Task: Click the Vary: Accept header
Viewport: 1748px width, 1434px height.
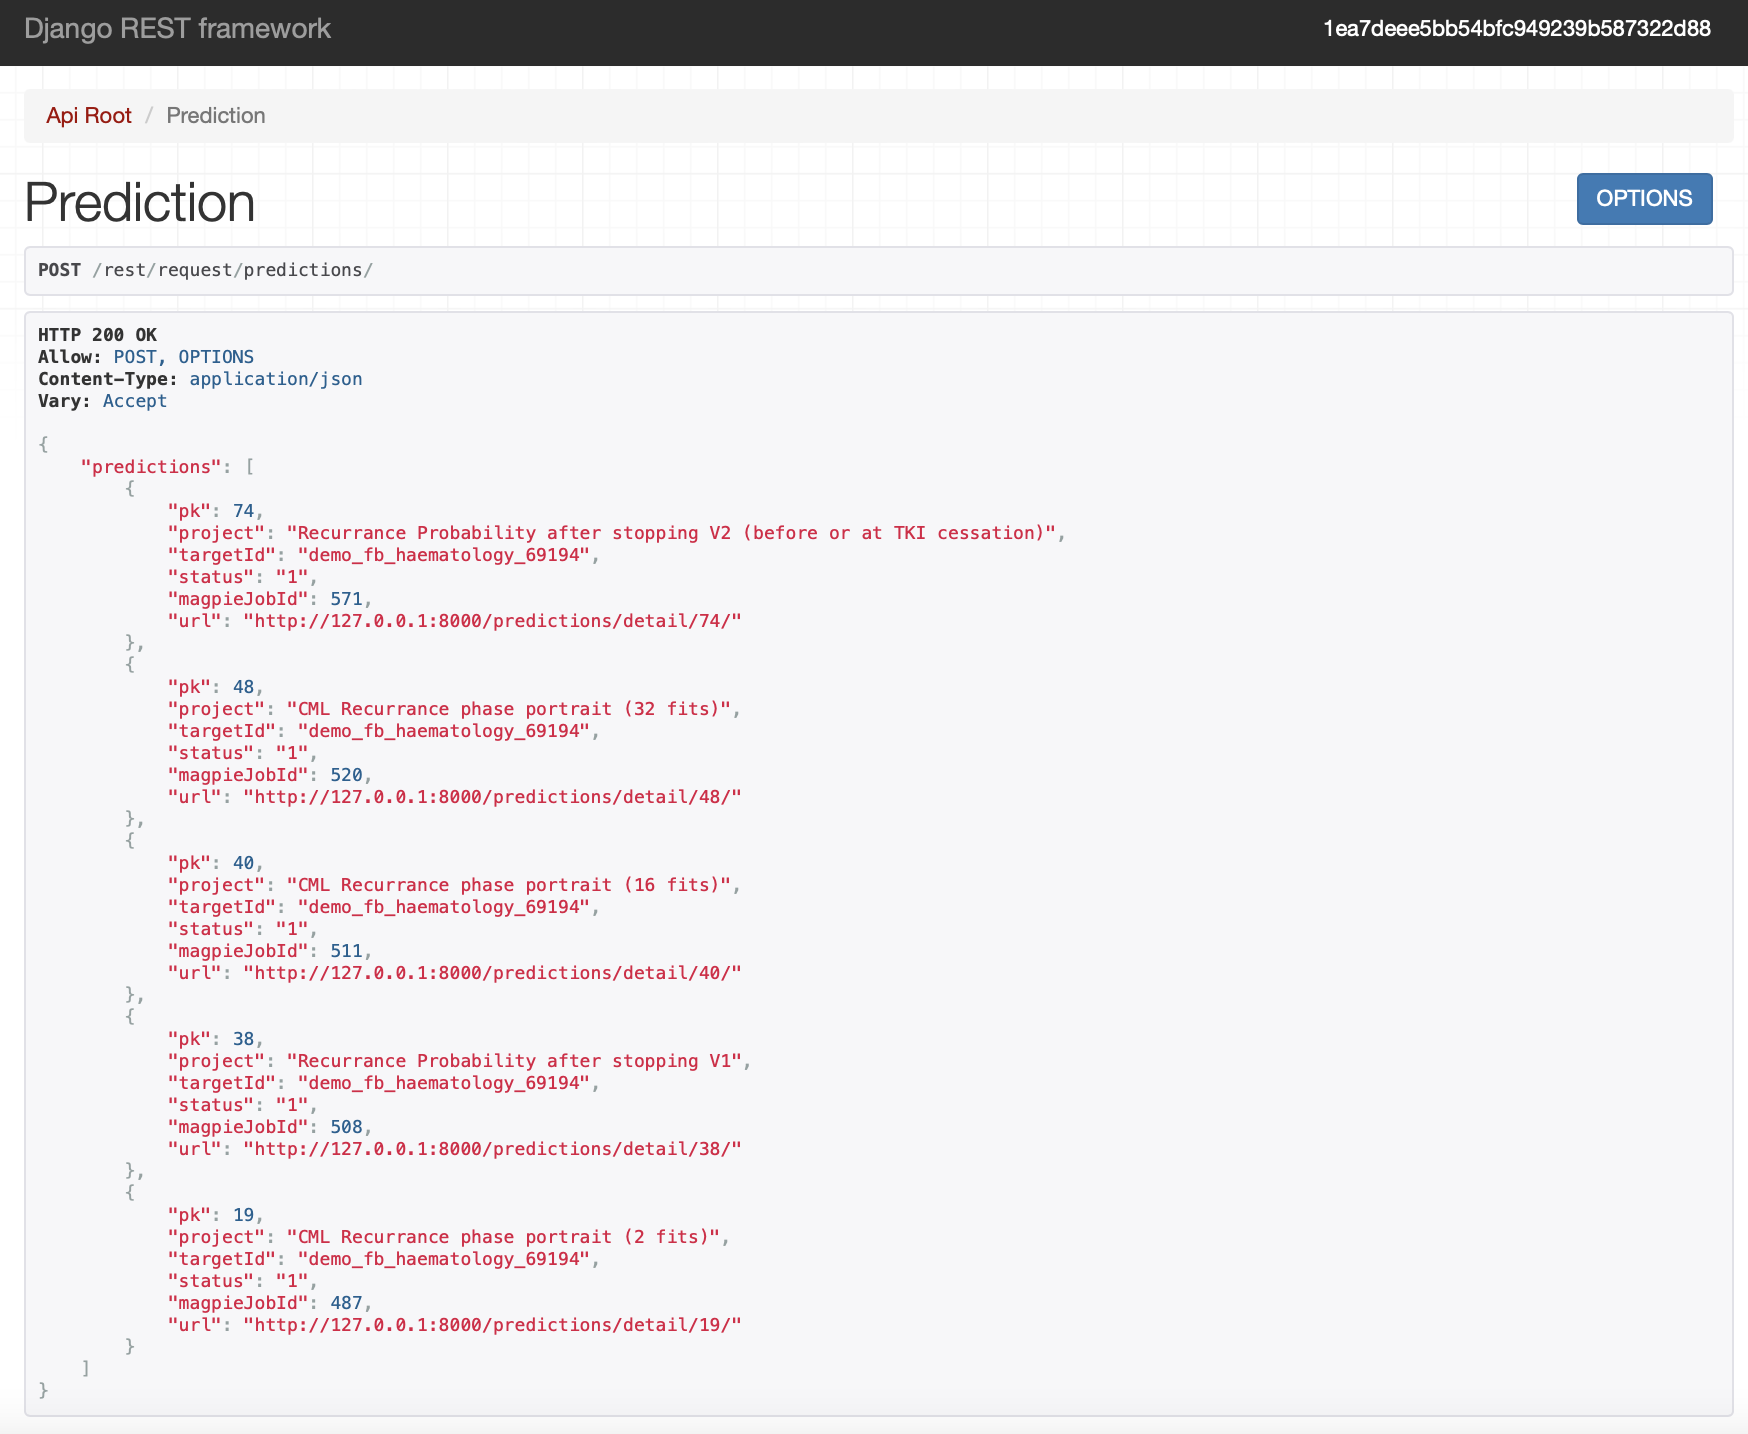Action: tap(102, 401)
